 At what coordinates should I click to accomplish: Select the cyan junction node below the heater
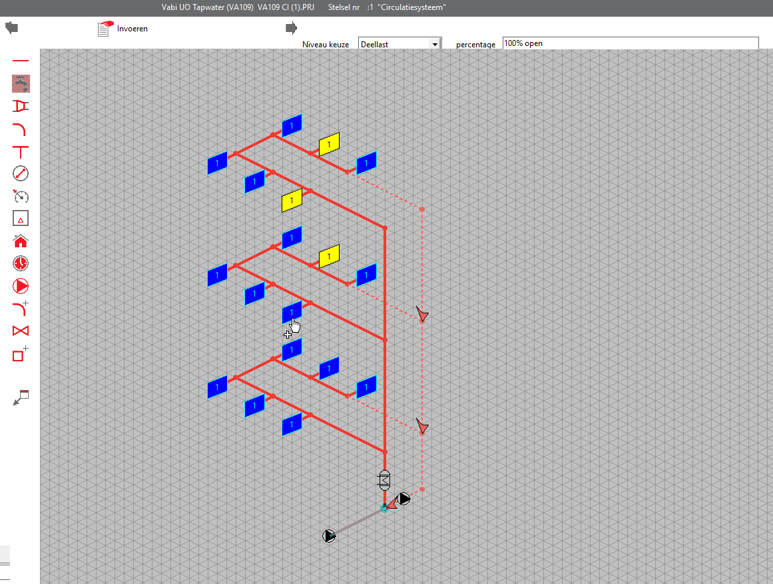pos(385,508)
